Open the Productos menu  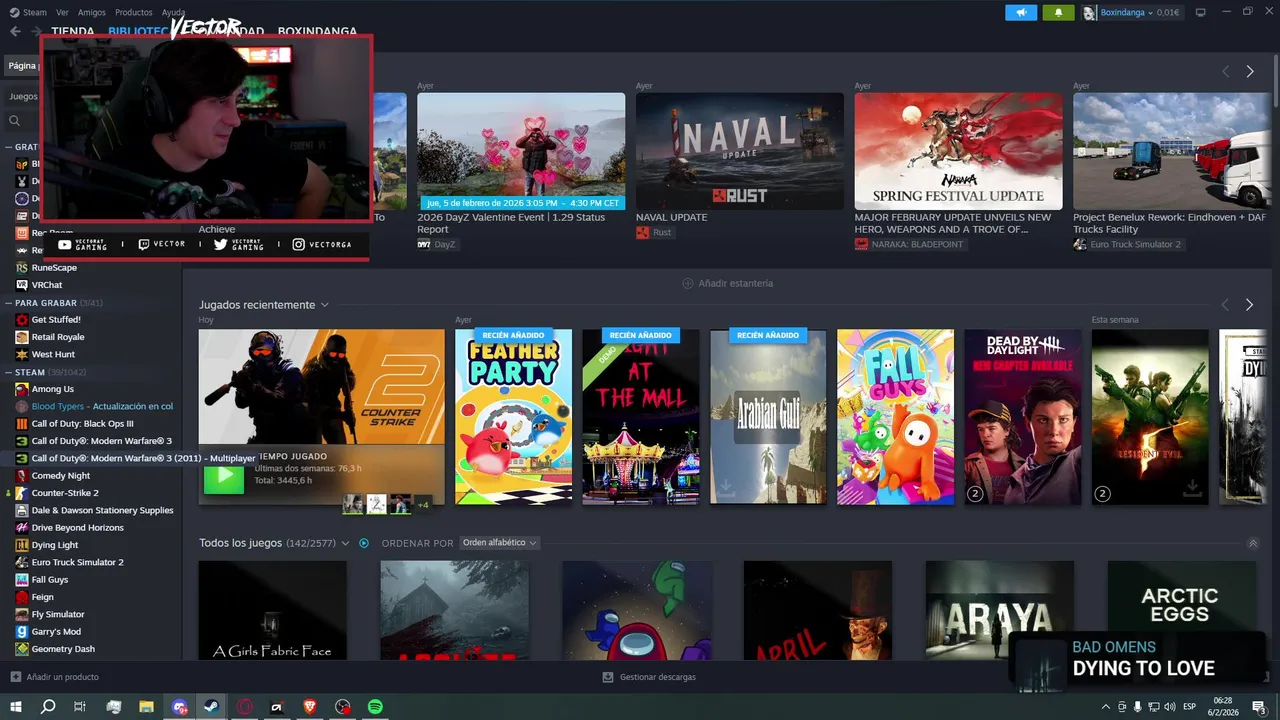(134, 12)
